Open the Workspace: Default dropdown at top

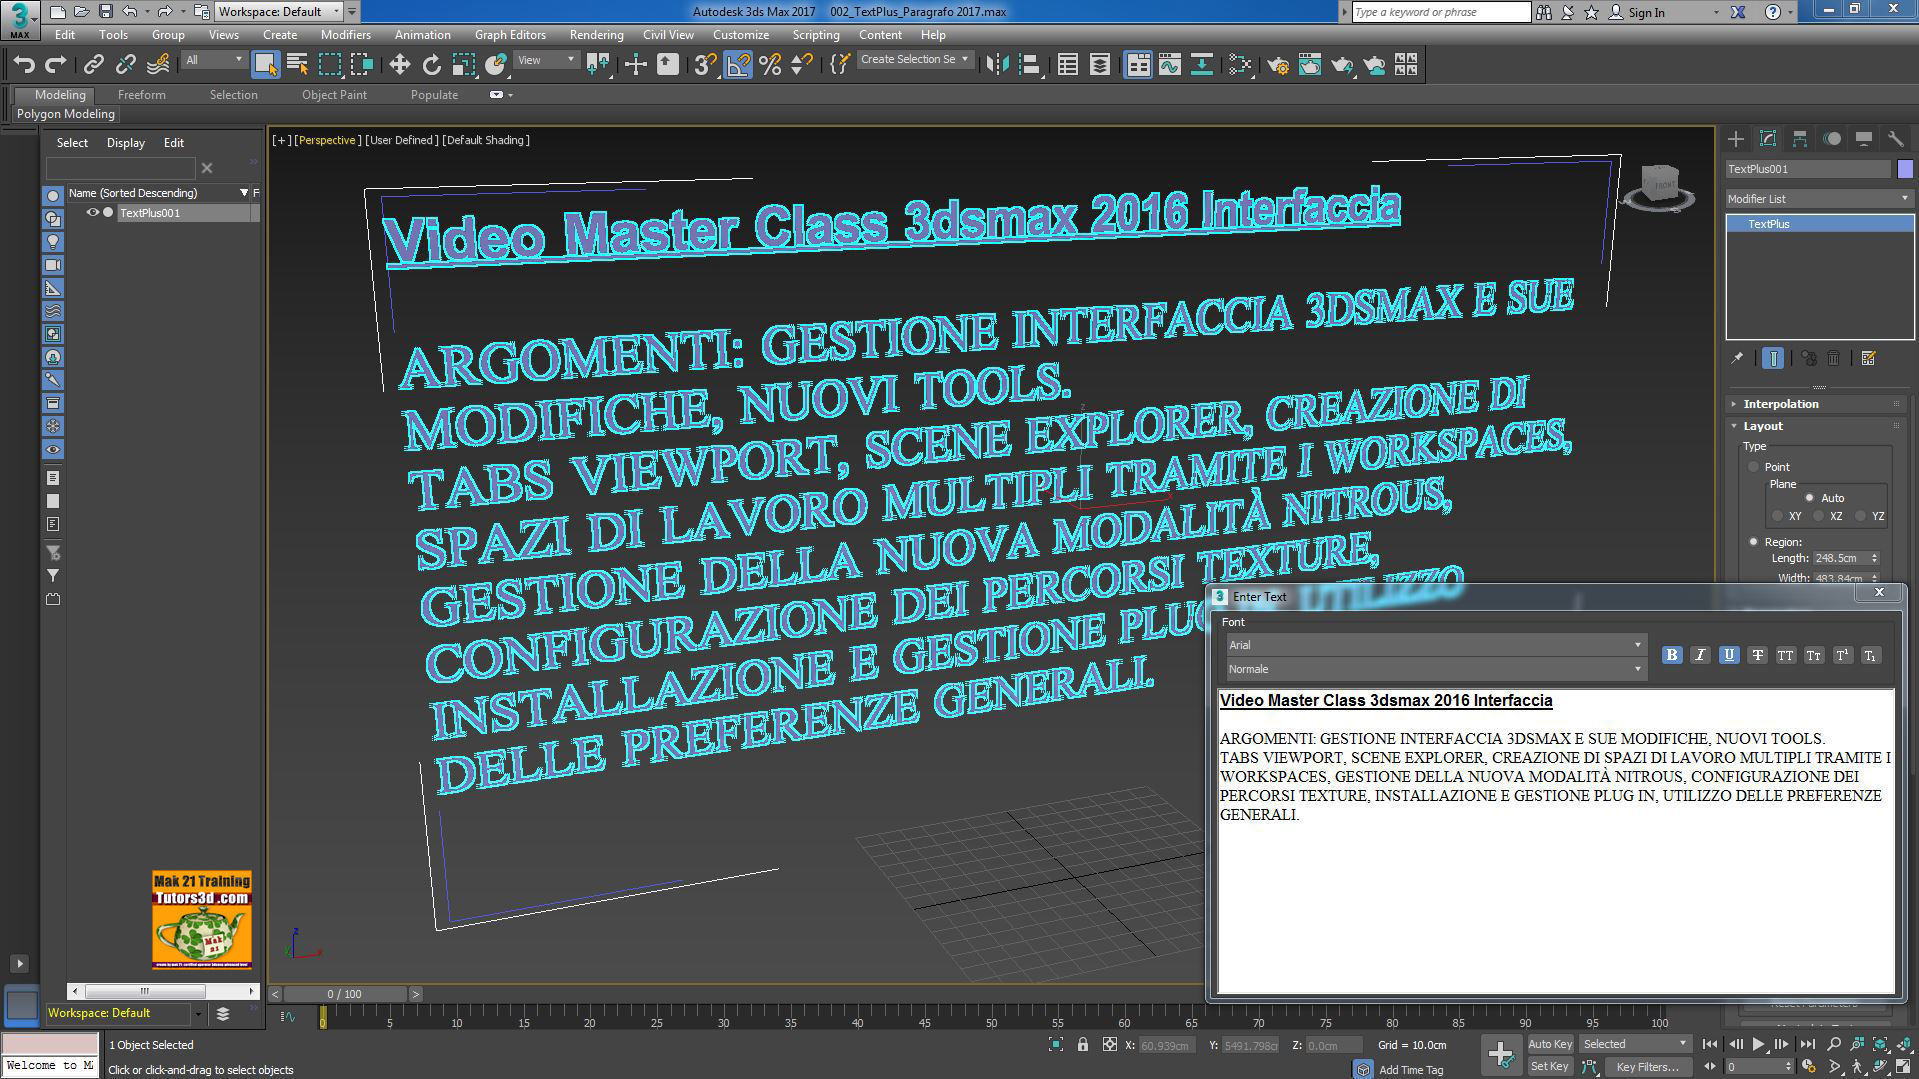(279, 12)
